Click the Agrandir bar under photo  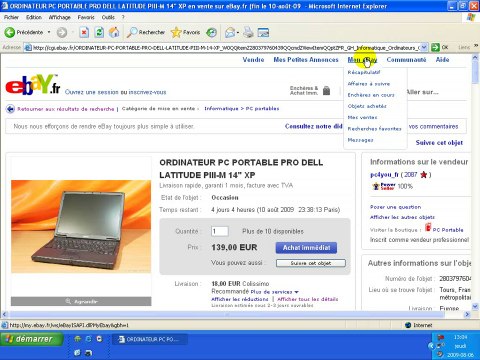point(81,301)
